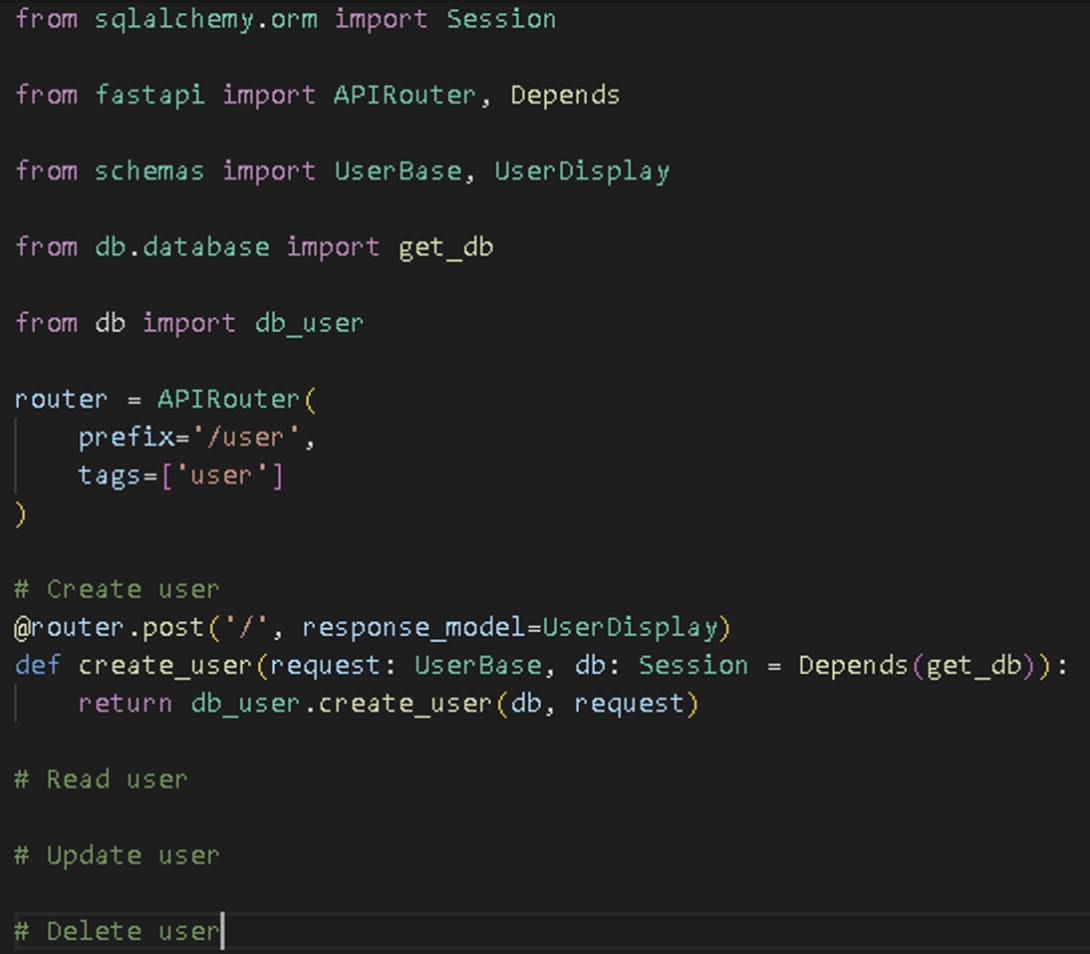Click "Session" in the sqlalchemy import line

501,19
